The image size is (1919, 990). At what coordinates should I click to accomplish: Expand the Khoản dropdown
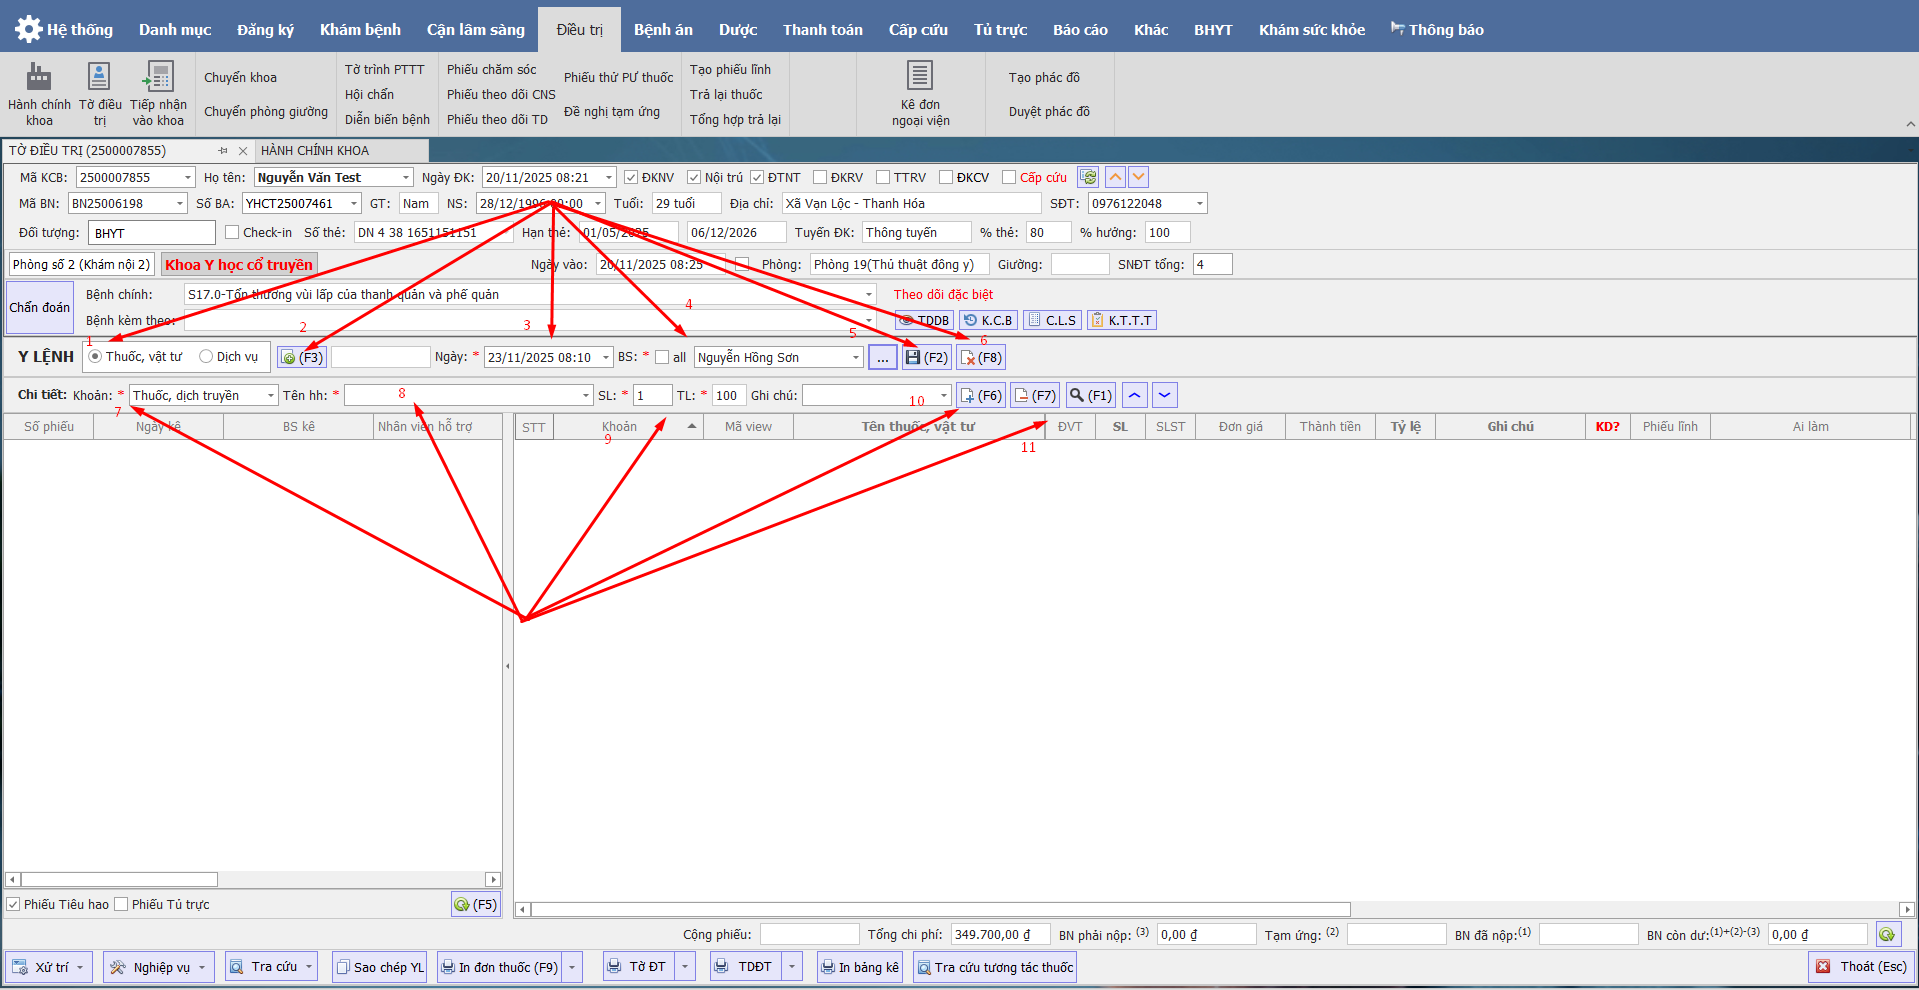coord(270,396)
